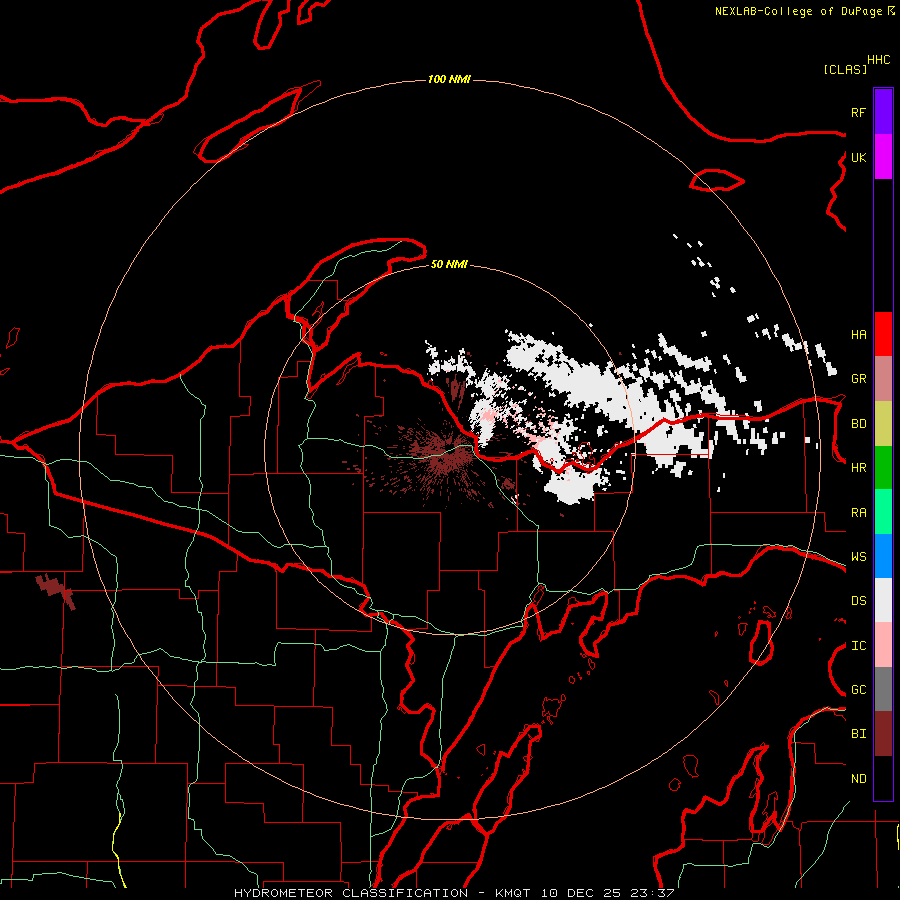Screen dimensions: 900x900
Task: Click the UK magenta legend color block
Action: [x=883, y=157]
